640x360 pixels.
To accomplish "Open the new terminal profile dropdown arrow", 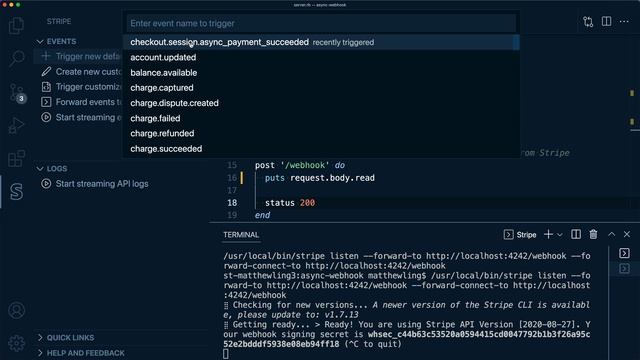I will click(560, 235).
